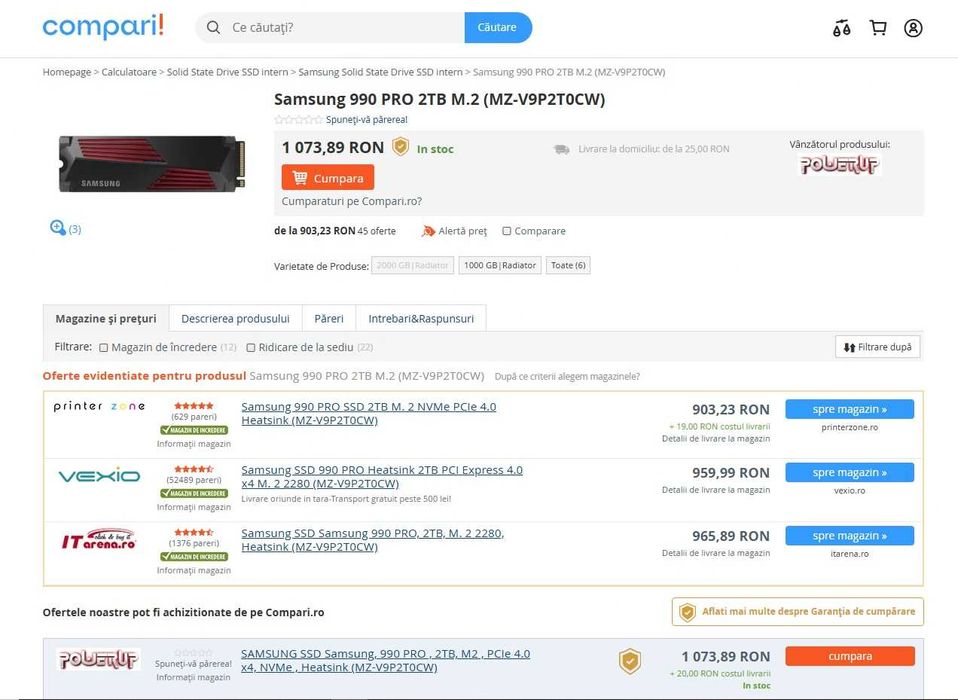Enable Ridicare de la sediu filter
Screen dimensions: 958x700
click(250, 348)
